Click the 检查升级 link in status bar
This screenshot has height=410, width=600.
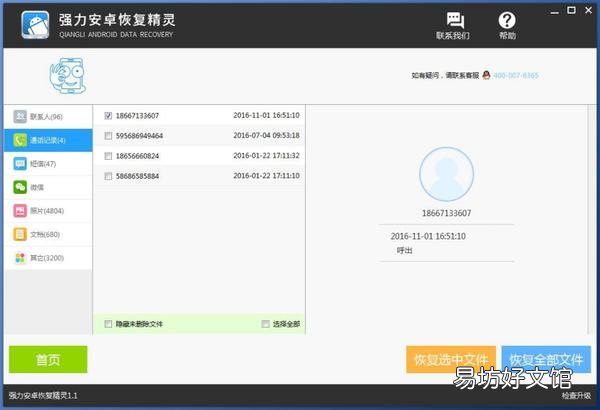[576, 395]
